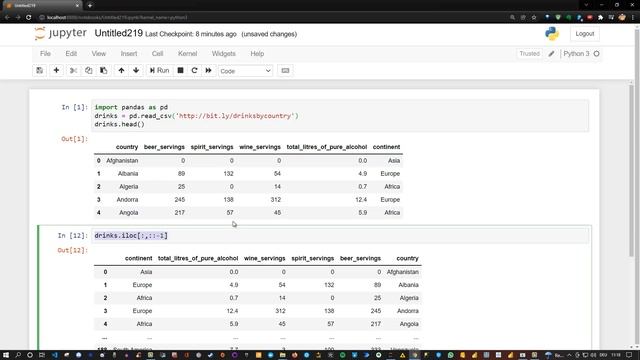Click 'total_litres_of_pure_alcohol' header in reversed table

coord(198,258)
